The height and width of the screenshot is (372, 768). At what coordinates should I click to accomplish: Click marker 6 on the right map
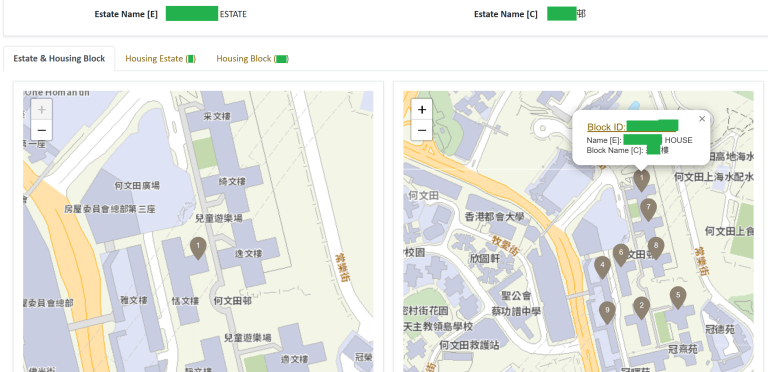tap(621, 255)
